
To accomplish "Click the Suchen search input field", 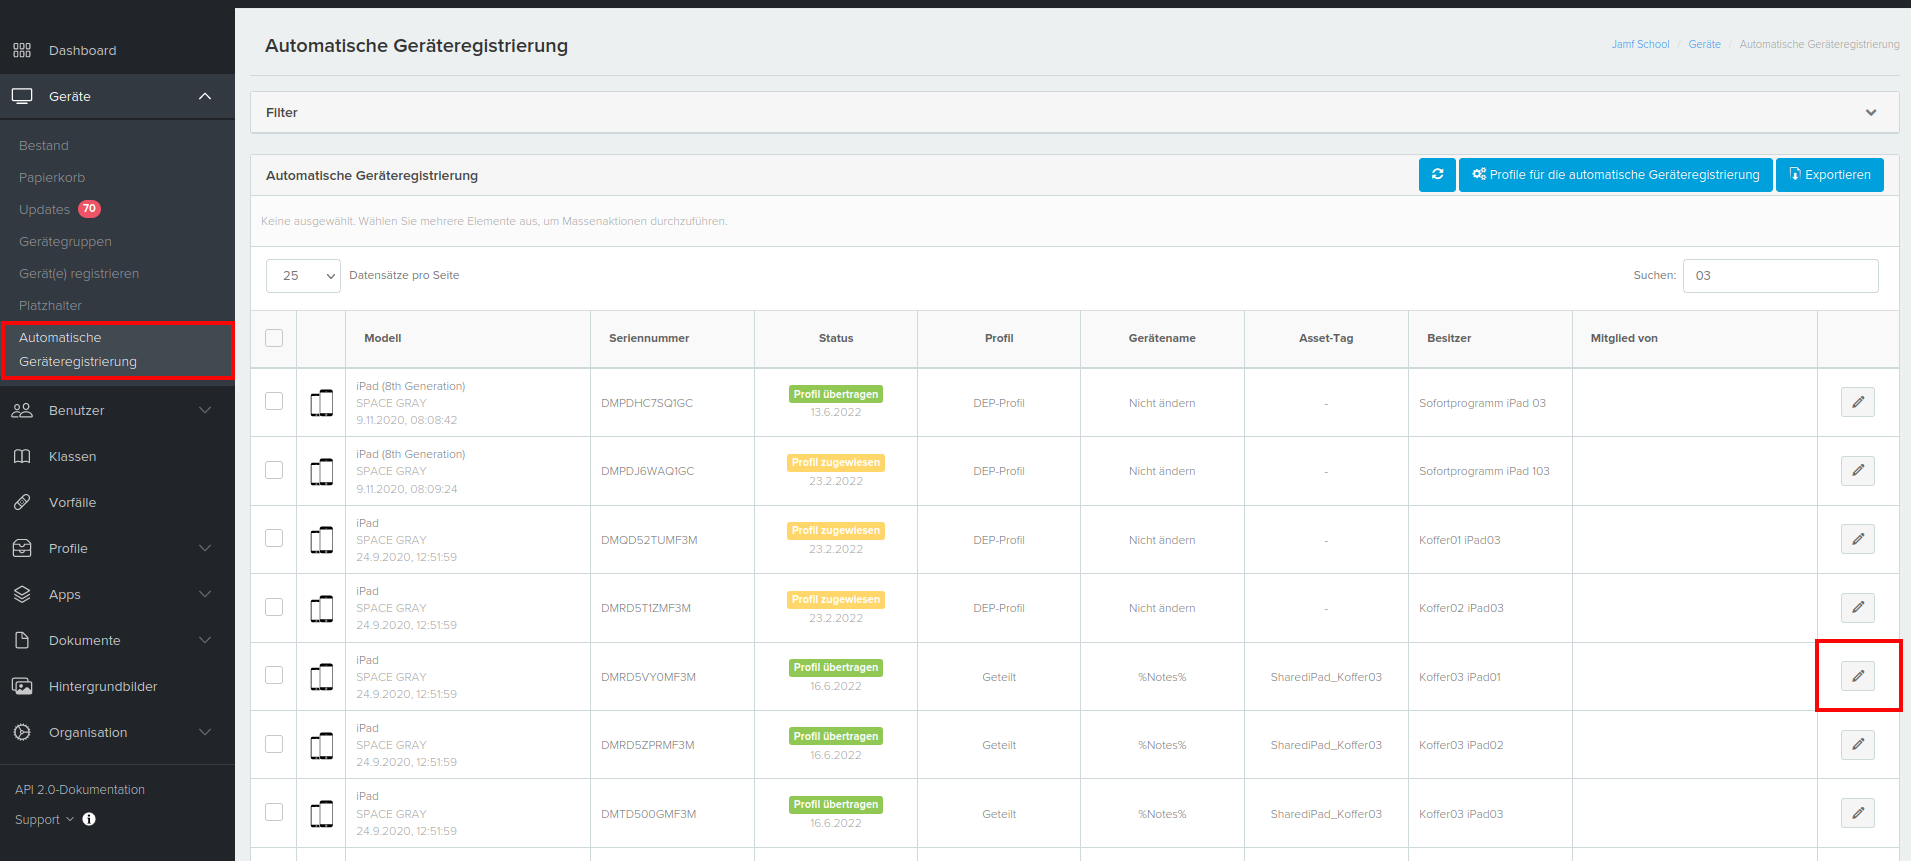I will point(1780,276).
